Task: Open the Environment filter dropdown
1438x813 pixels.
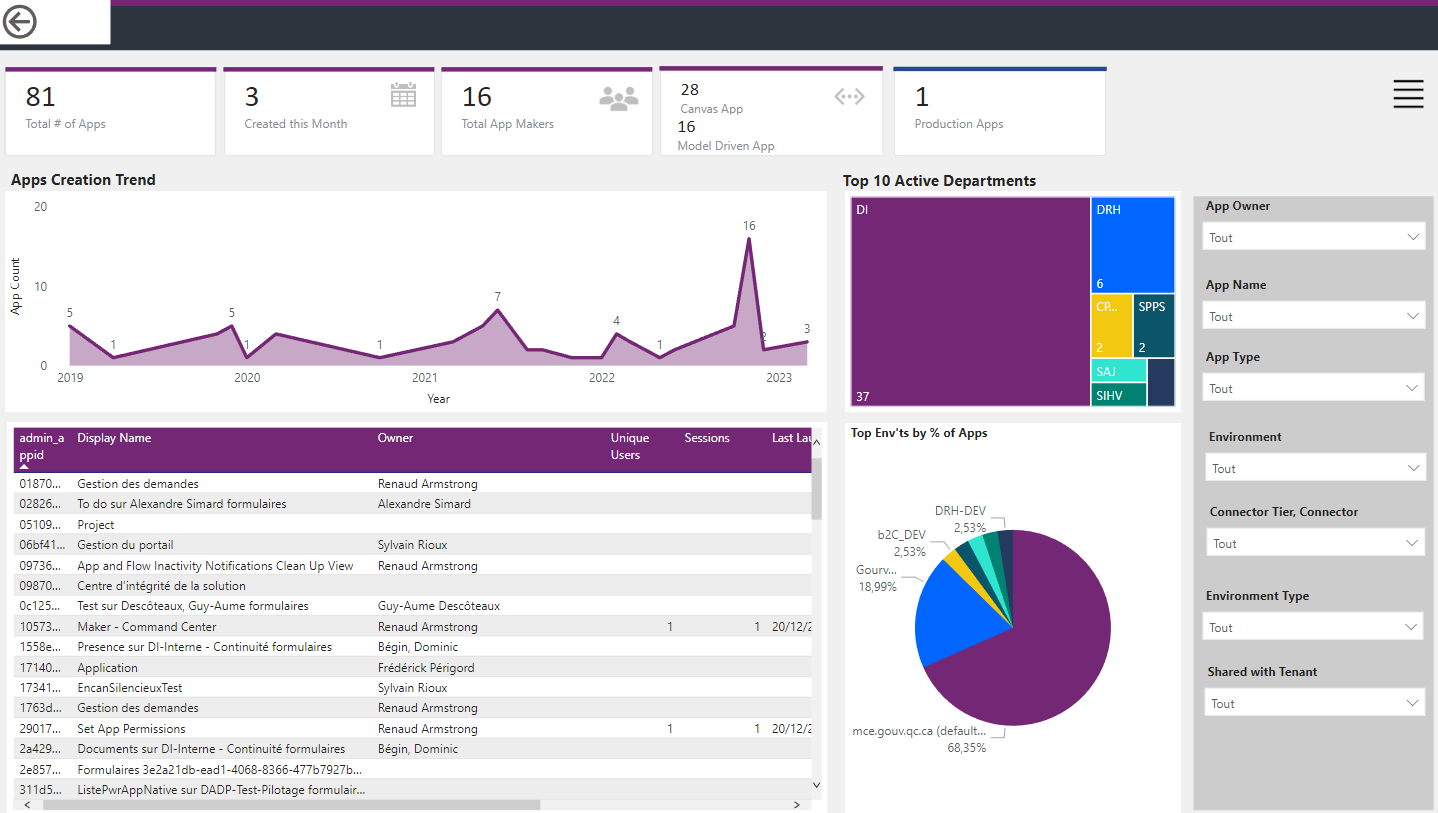Action: click(1316, 468)
